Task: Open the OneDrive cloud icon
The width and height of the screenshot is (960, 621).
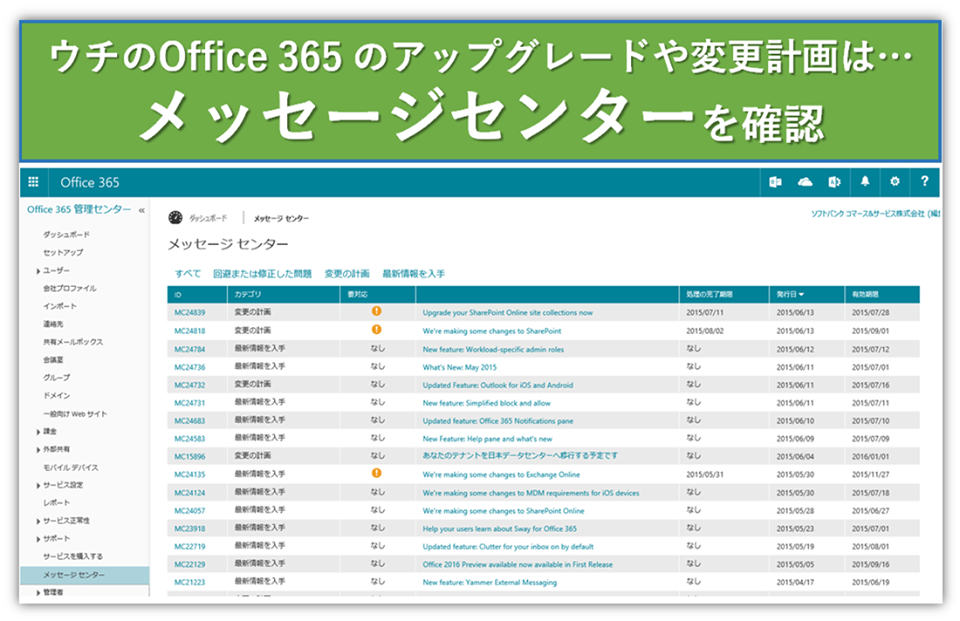Action: tap(805, 182)
